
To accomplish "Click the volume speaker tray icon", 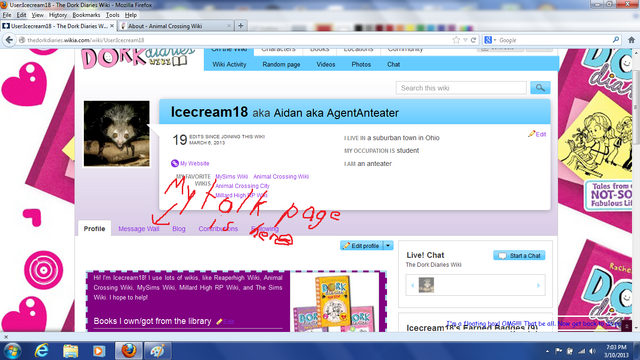I will tap(593, 351).
